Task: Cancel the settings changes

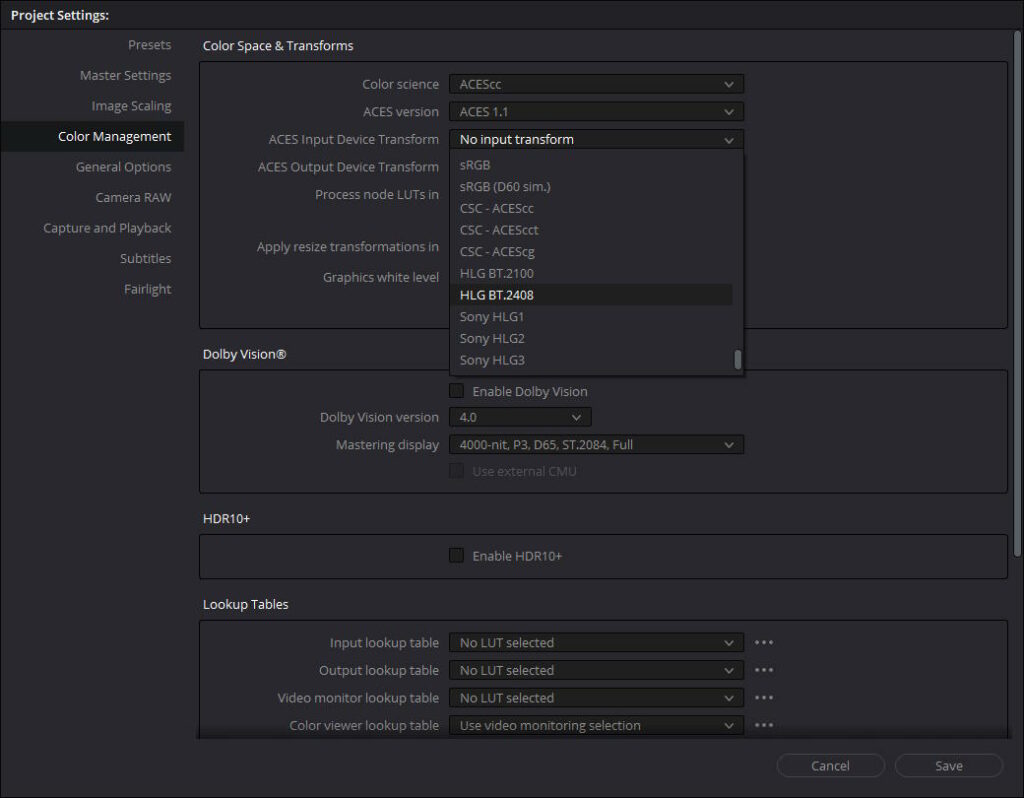Action: click(x=830, y=765)
